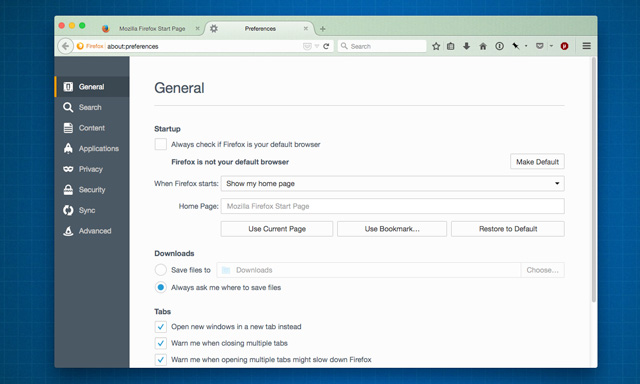Show bookmarks with the clipboard list icon
Viewport: 640px width, 384px height.
(x=451, y=46)
